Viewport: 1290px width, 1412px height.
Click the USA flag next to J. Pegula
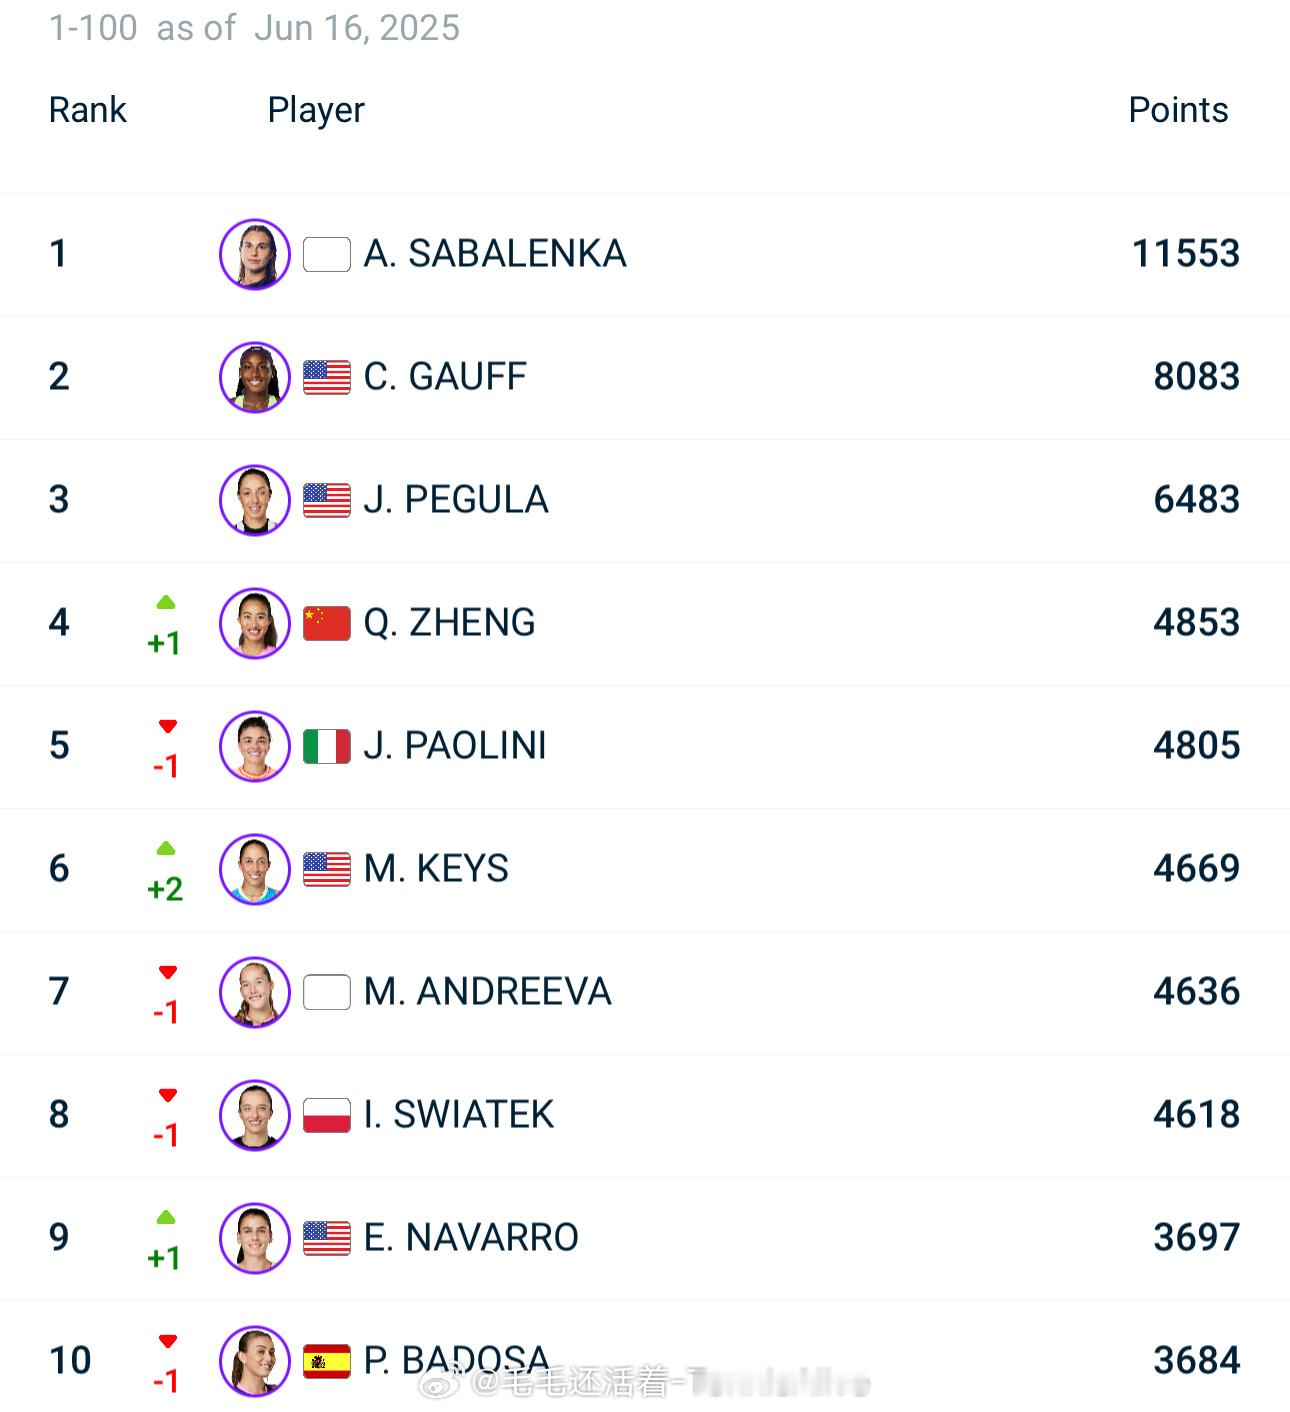pyautogui.click(x=327, y=500)
